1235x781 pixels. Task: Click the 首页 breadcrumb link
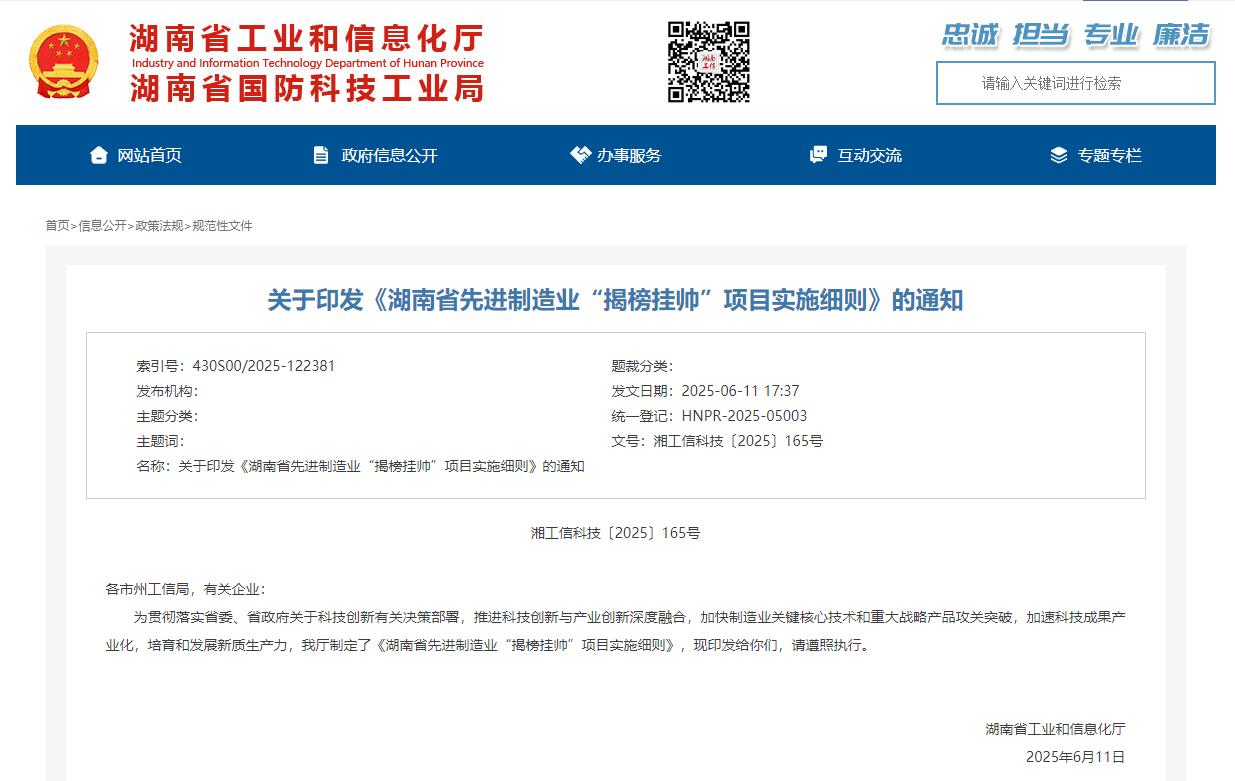click(57, 226)
